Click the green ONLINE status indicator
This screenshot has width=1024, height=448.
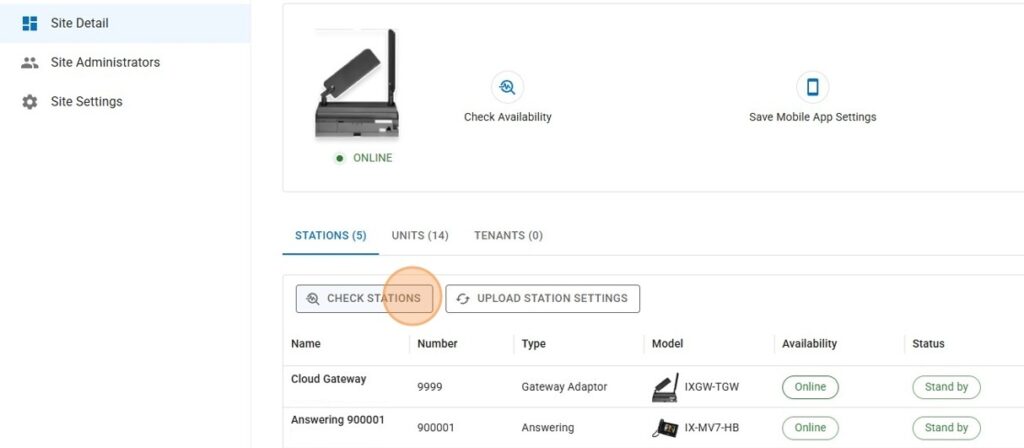(x=364, y=158)
